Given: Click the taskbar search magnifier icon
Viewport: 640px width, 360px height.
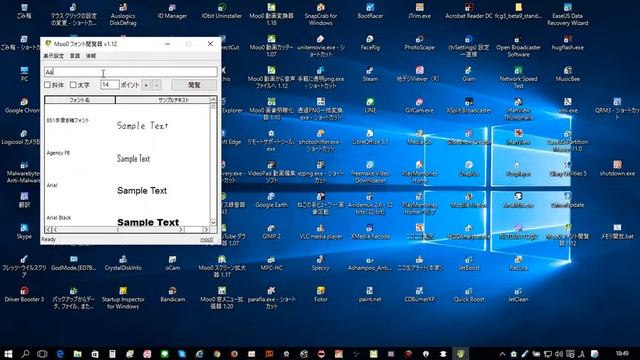Looking at the screenshot, I should pos(25,353).
